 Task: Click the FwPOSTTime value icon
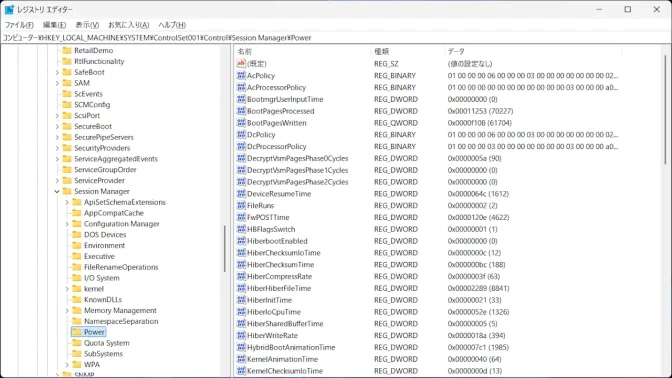(241, 217)
